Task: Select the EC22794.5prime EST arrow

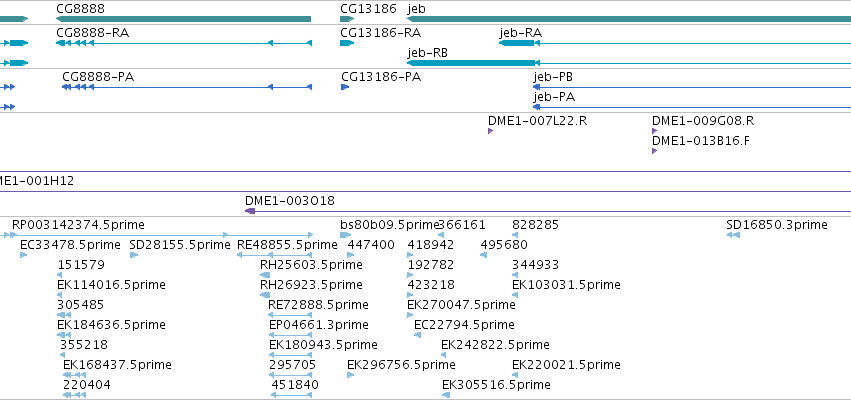Action: pos(417,335)
